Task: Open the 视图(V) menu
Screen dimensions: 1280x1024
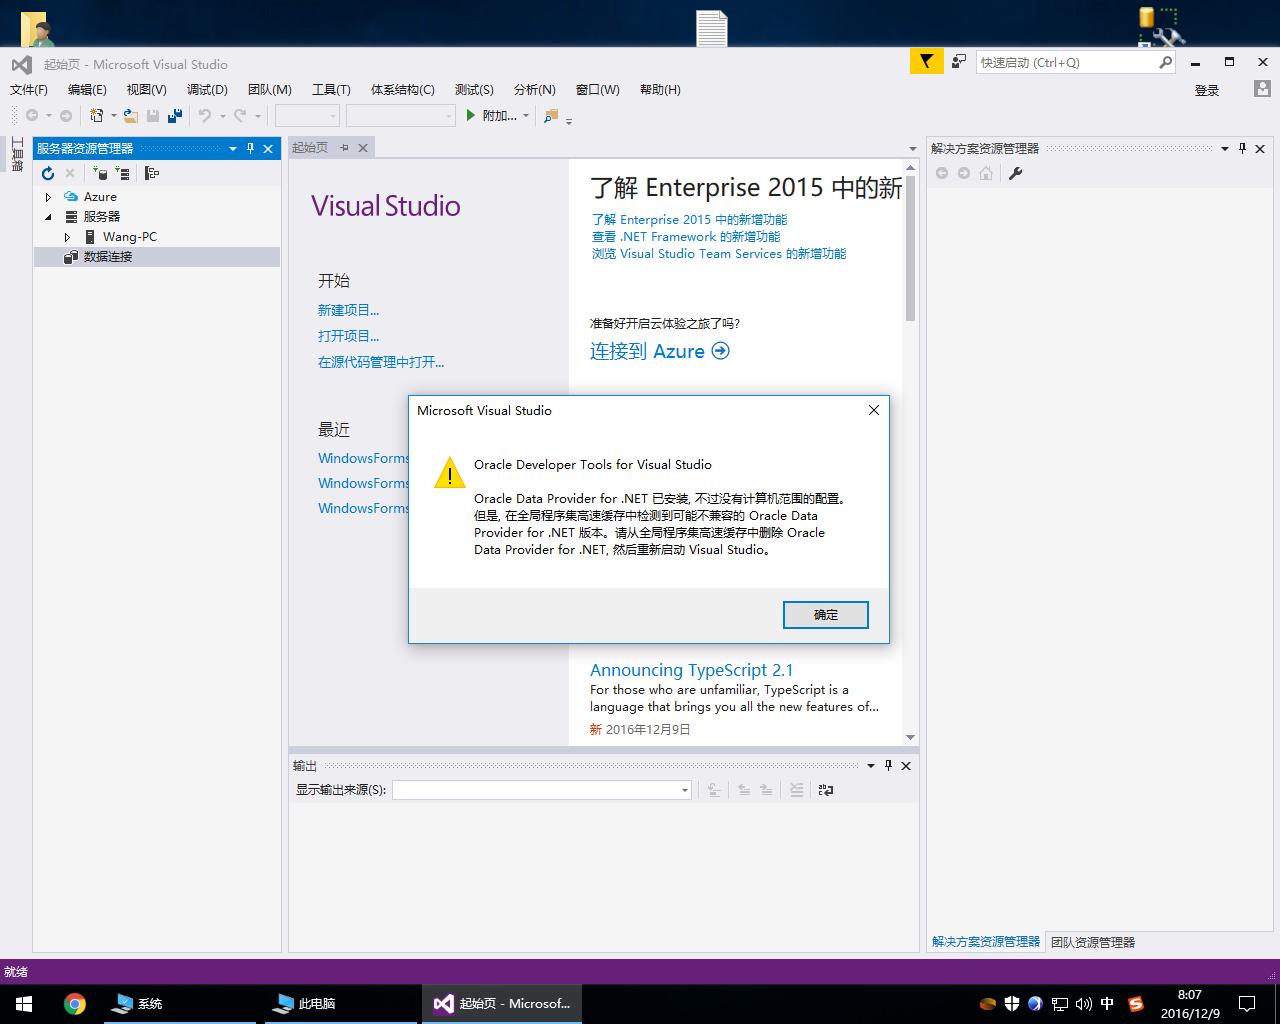Action: point(146,89)
